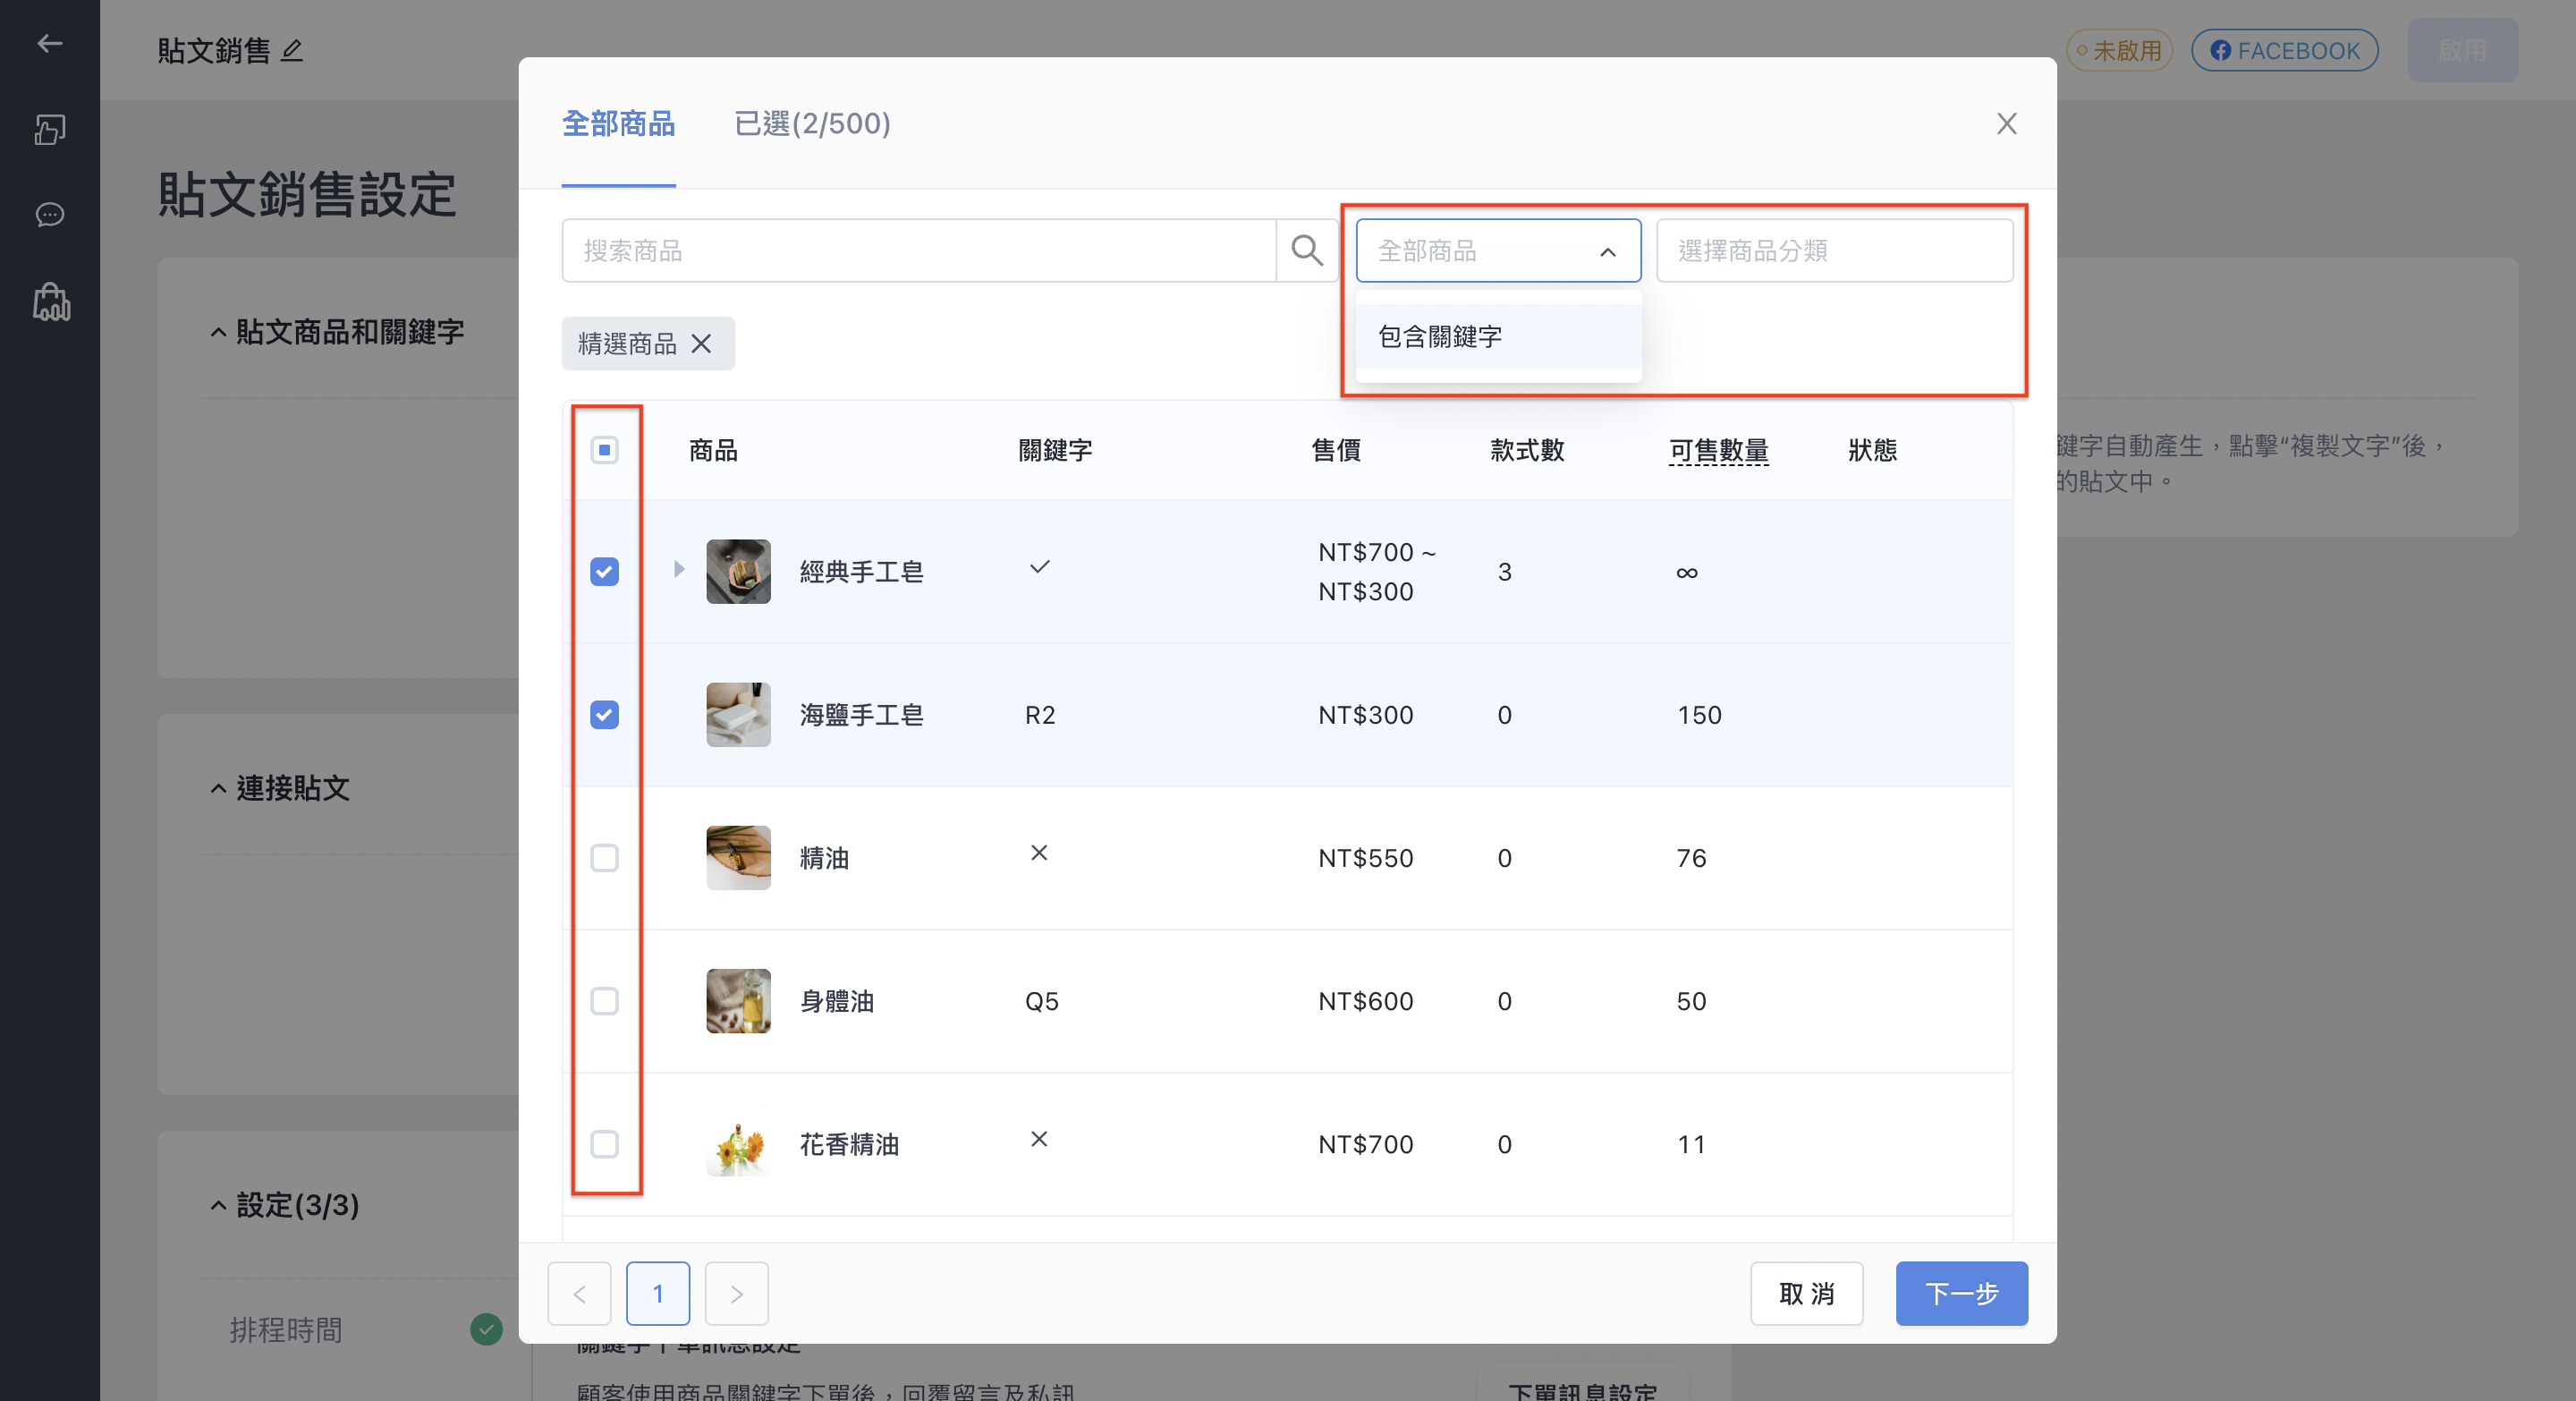Viewport: 2576px width, 1401px height.
Task: Click the 海鹽手工皂 product thumbnail
Action: tap(738, 715)
